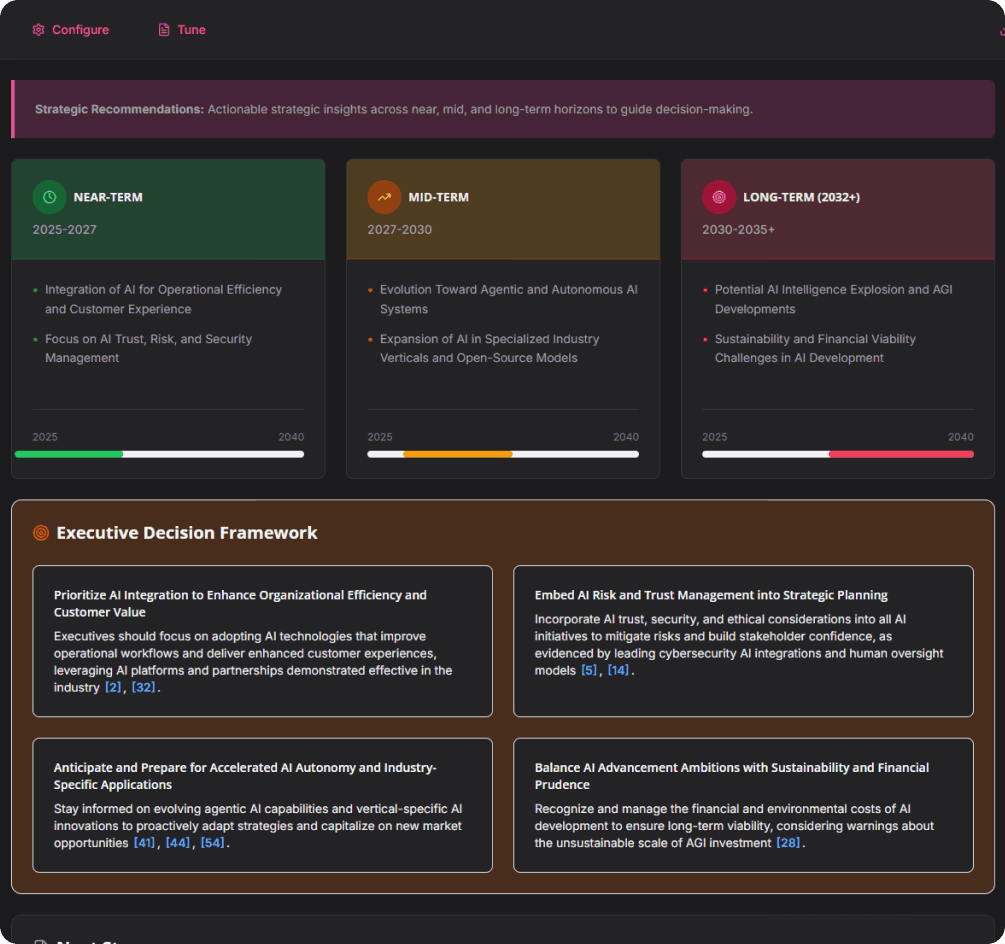Select the LONG-TERM (2032+) card heading
This screenshot has height=944, width=1005.
coord(801,197)
